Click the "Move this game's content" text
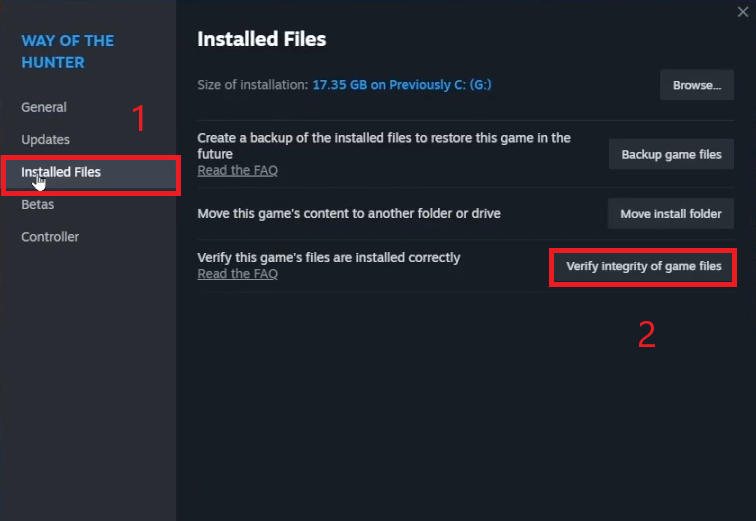This screenshot has width=756, height=521. (x=349, y=213)
